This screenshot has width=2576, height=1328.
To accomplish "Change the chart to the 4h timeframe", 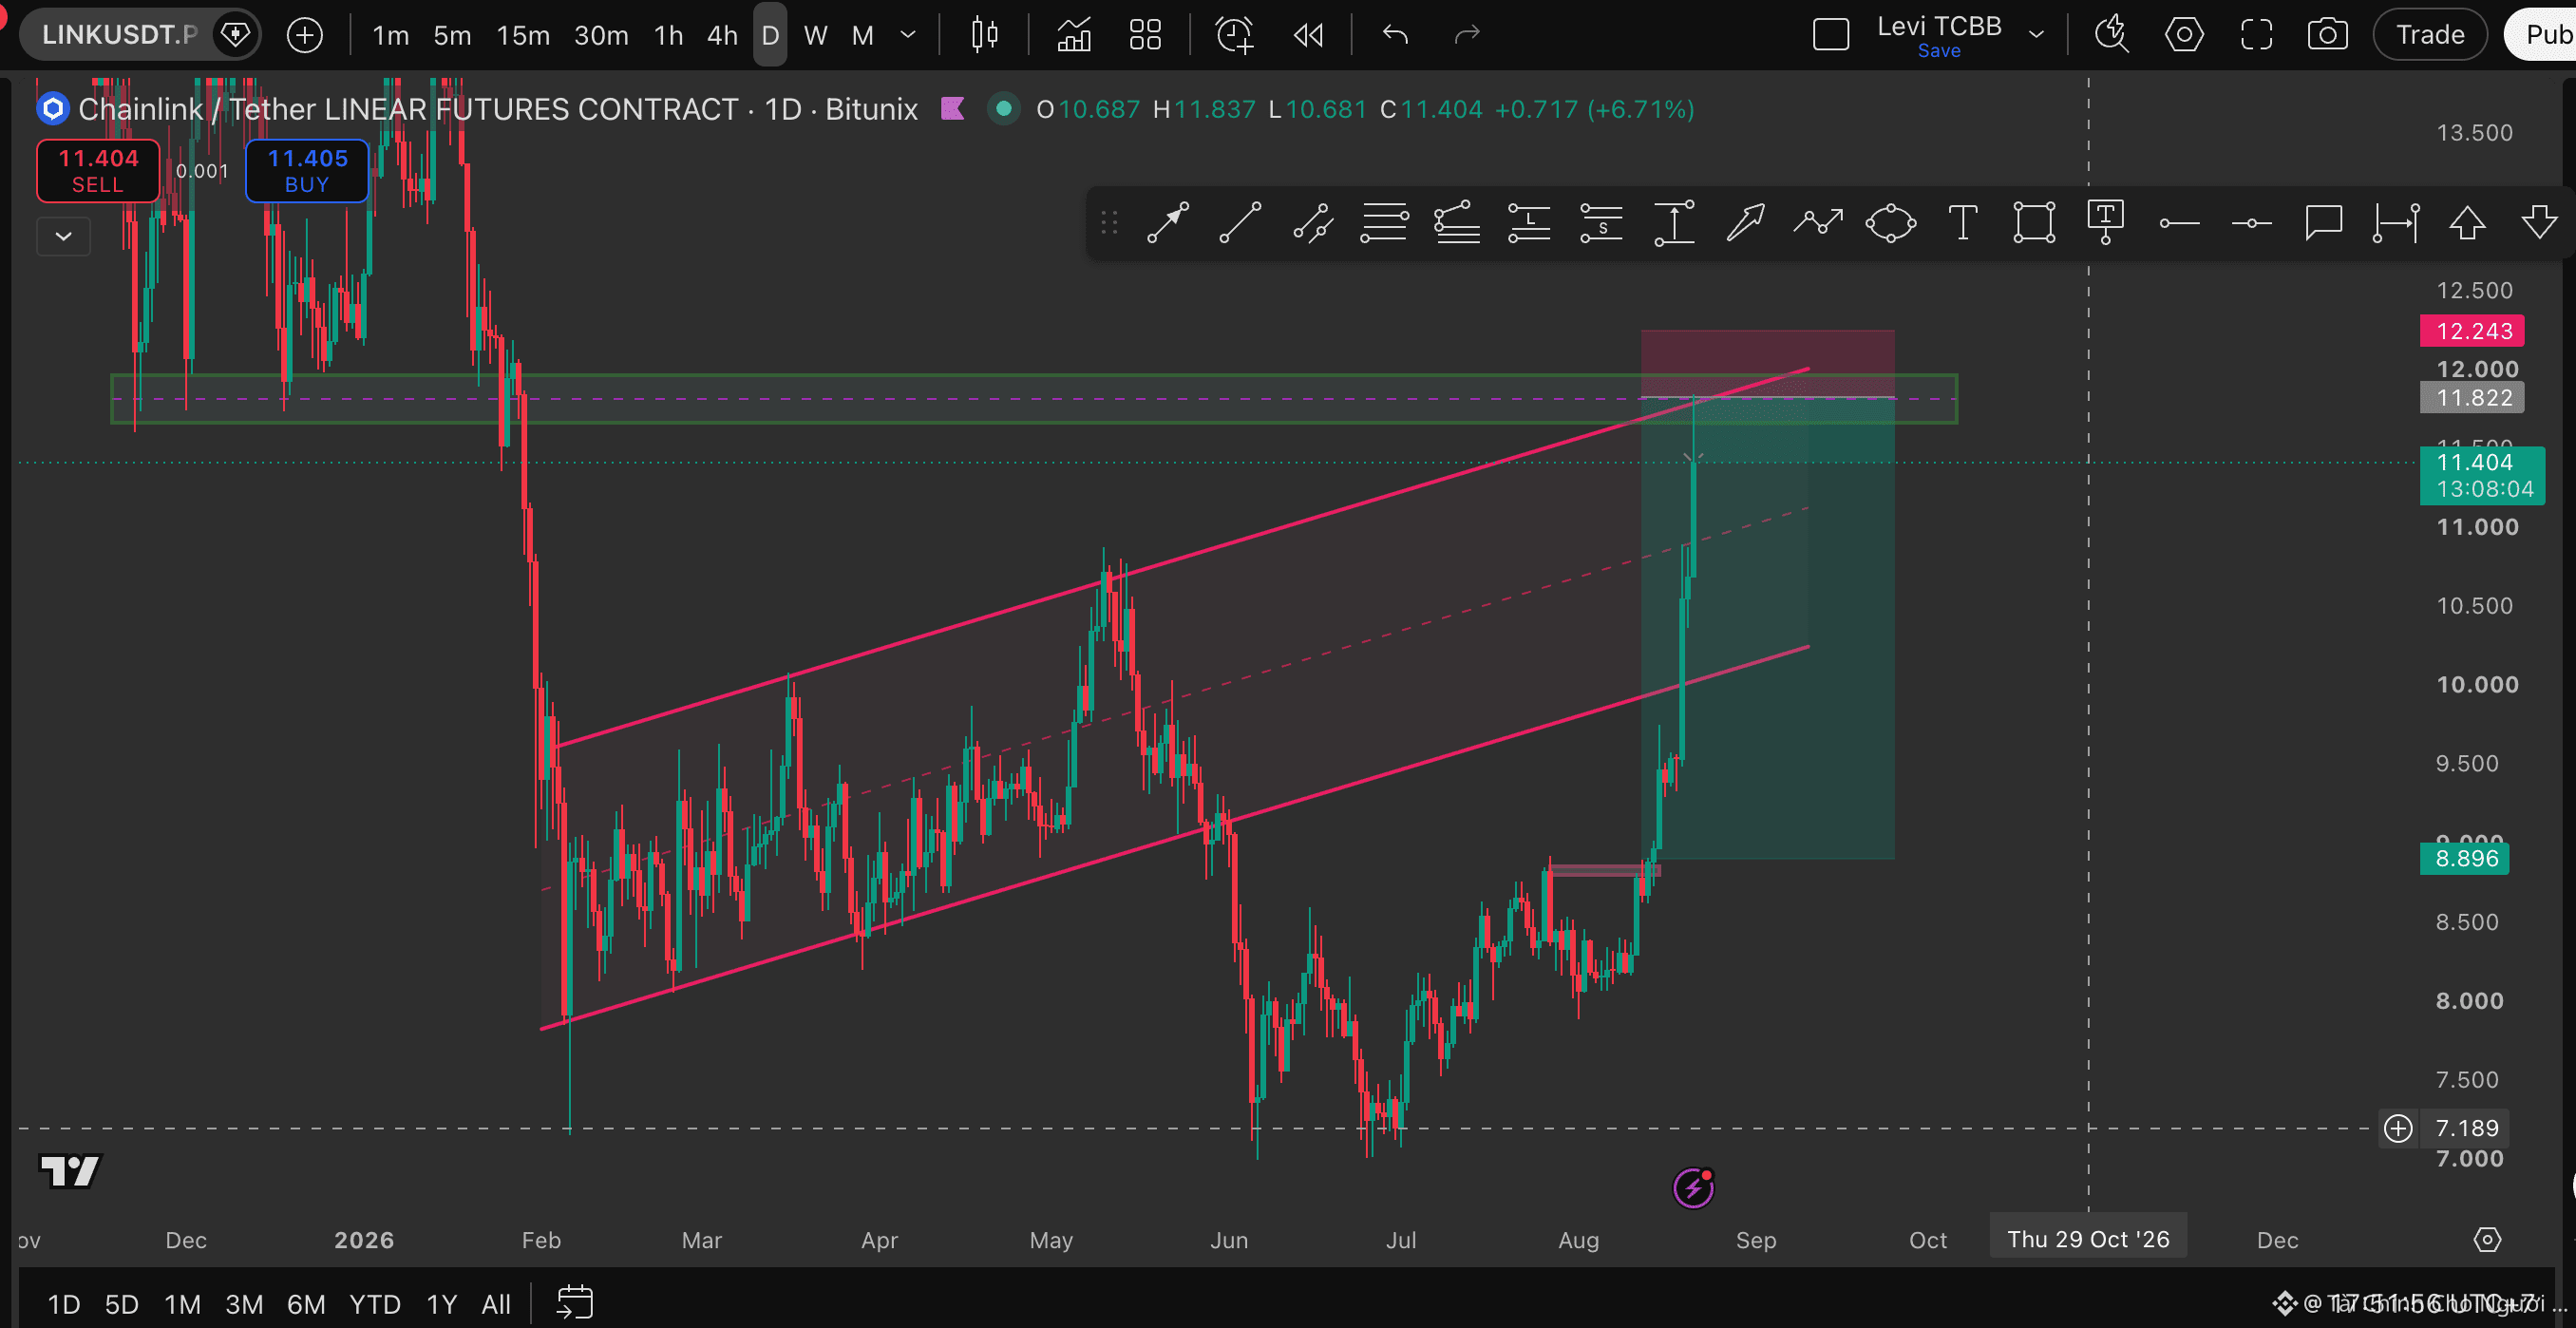I will click(x=722, y=35).
